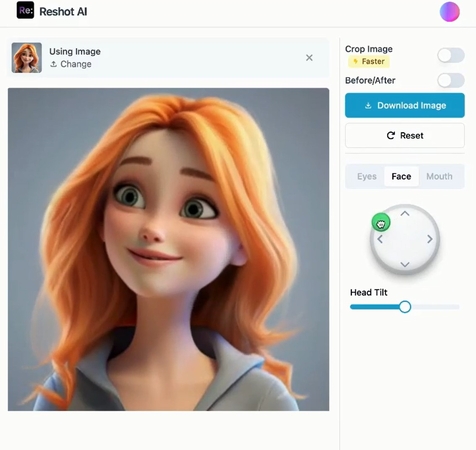Click the Head Tilt label
This screenshot has height=450, width=476.
click(369, 292)
